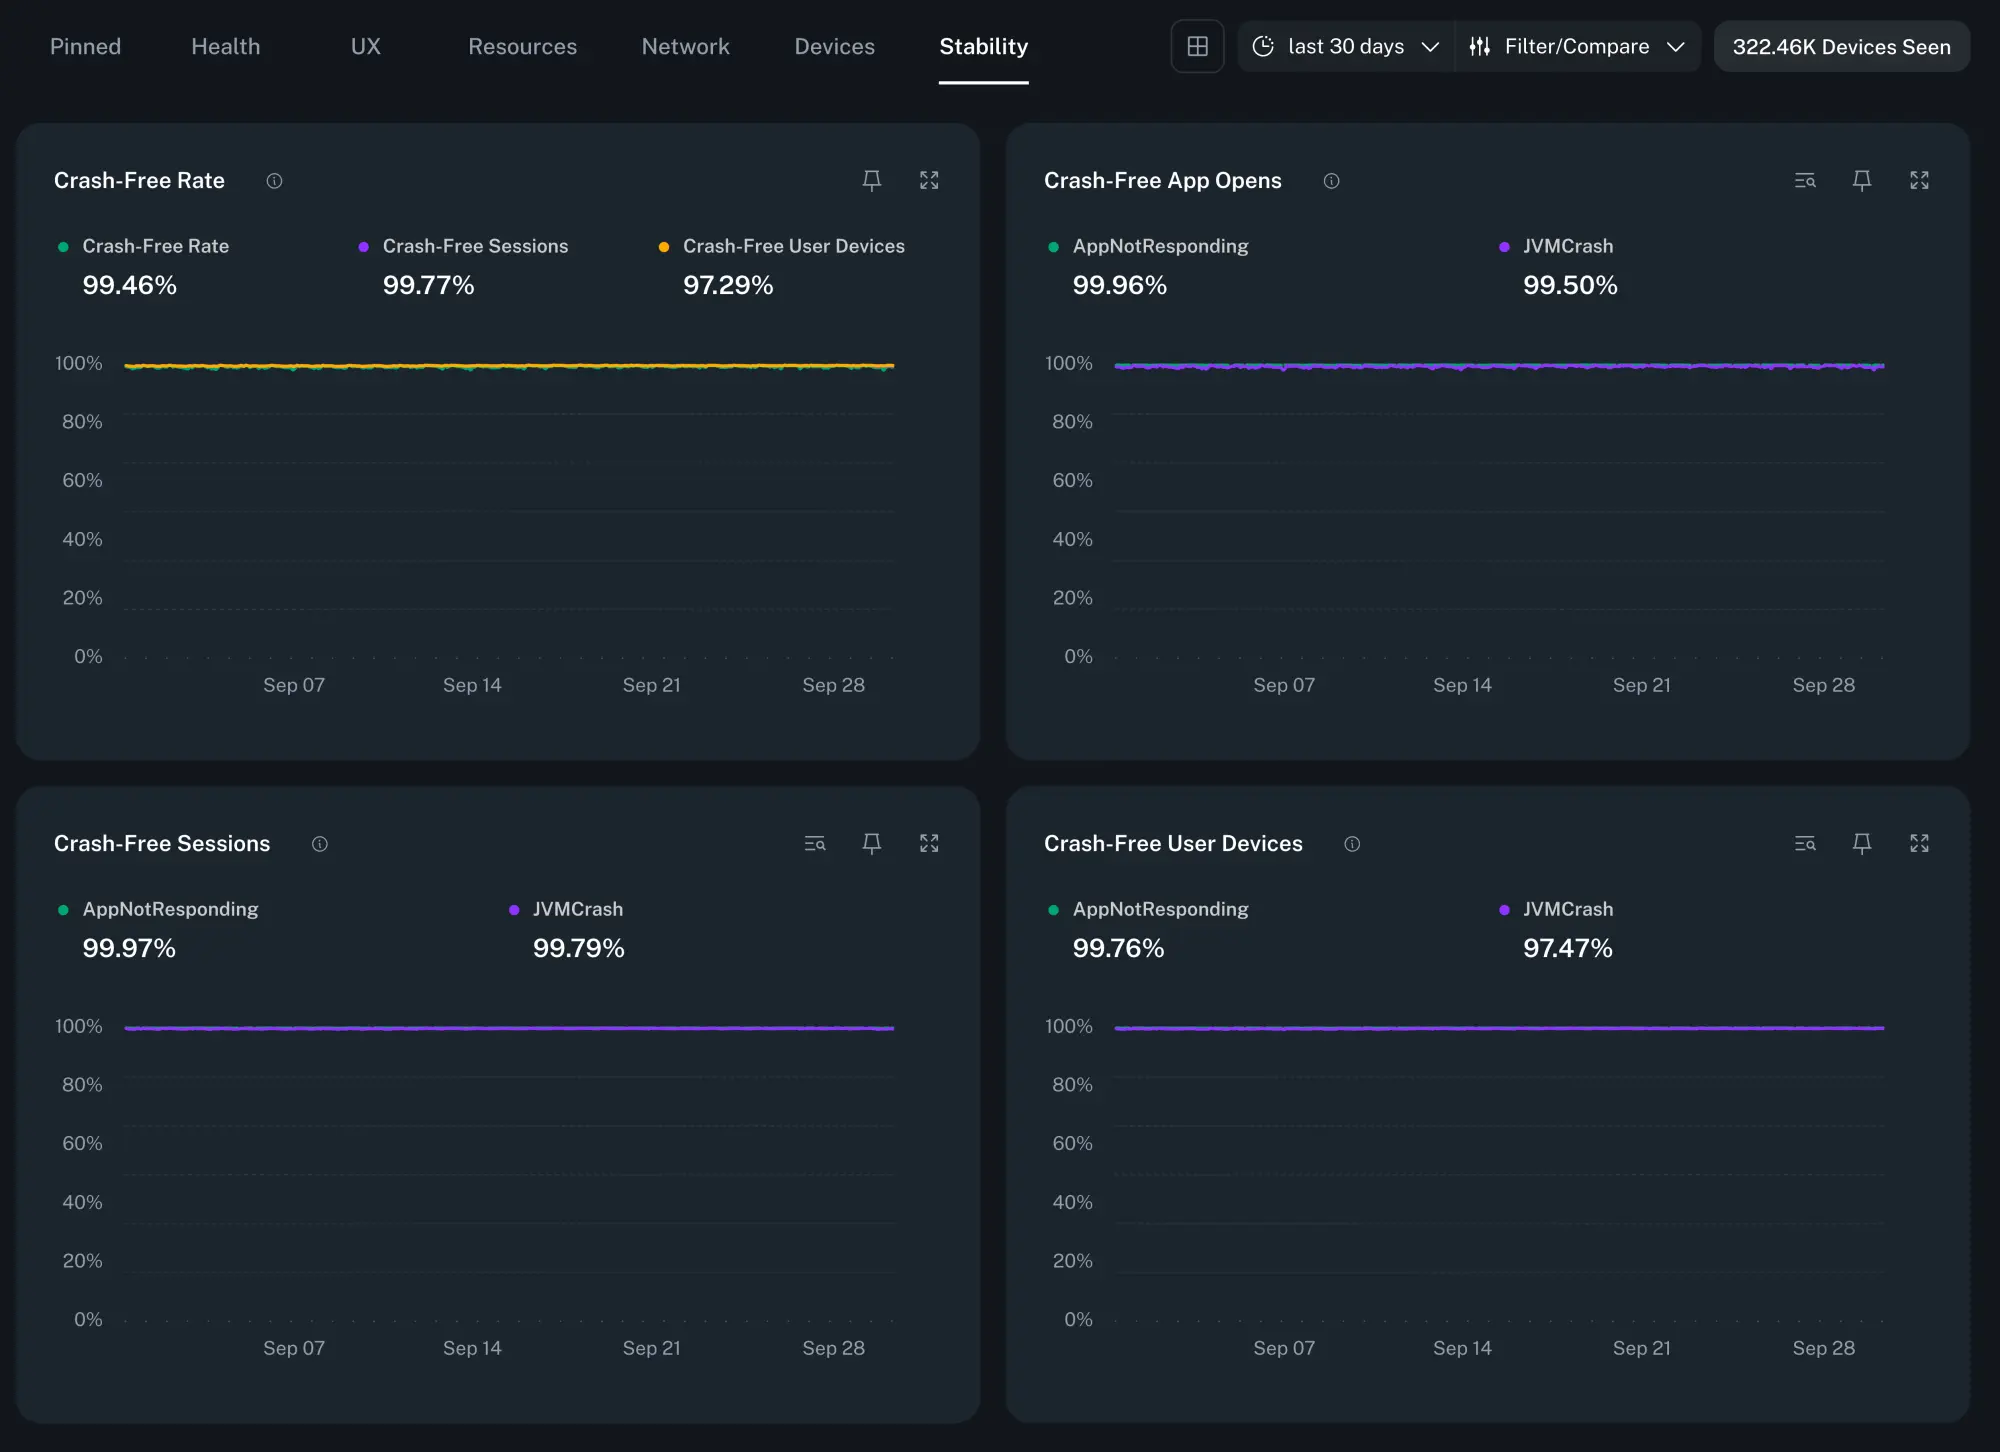Pin the Crash-Free Rate card
The image size is (2000, 1452).
[871, 180]
